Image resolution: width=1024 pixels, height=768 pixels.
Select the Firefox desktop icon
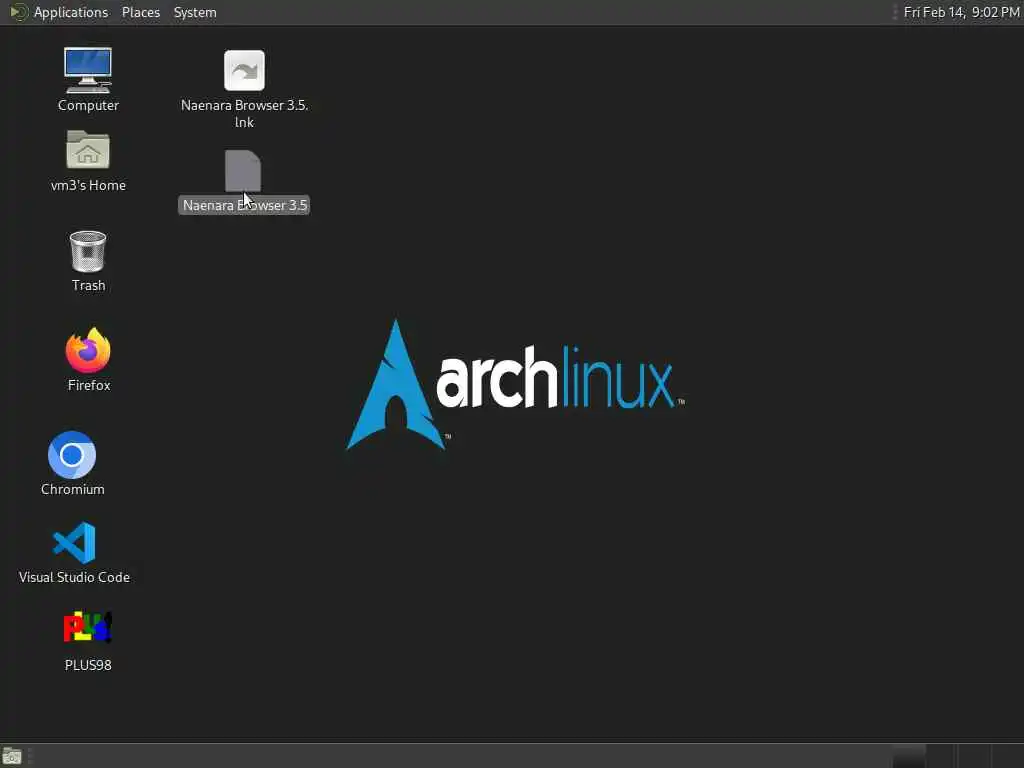(88, 350)
